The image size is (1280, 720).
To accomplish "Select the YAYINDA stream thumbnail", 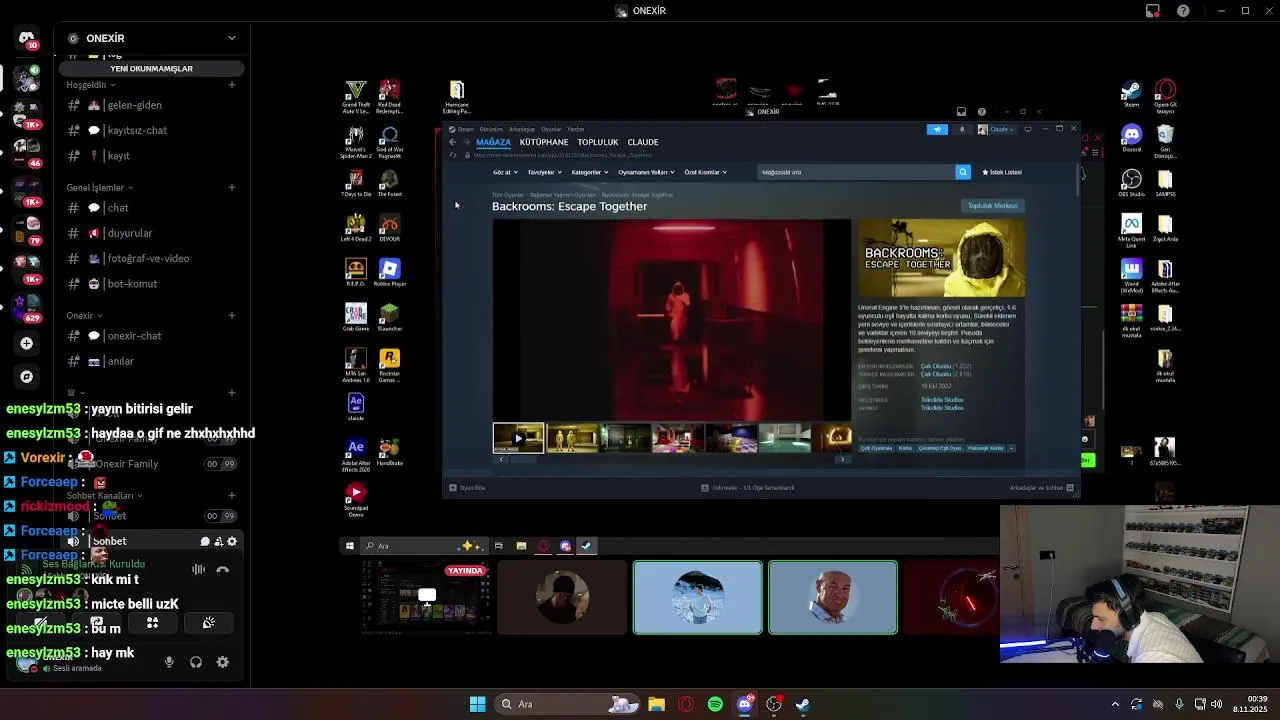I will coord(427,597).
